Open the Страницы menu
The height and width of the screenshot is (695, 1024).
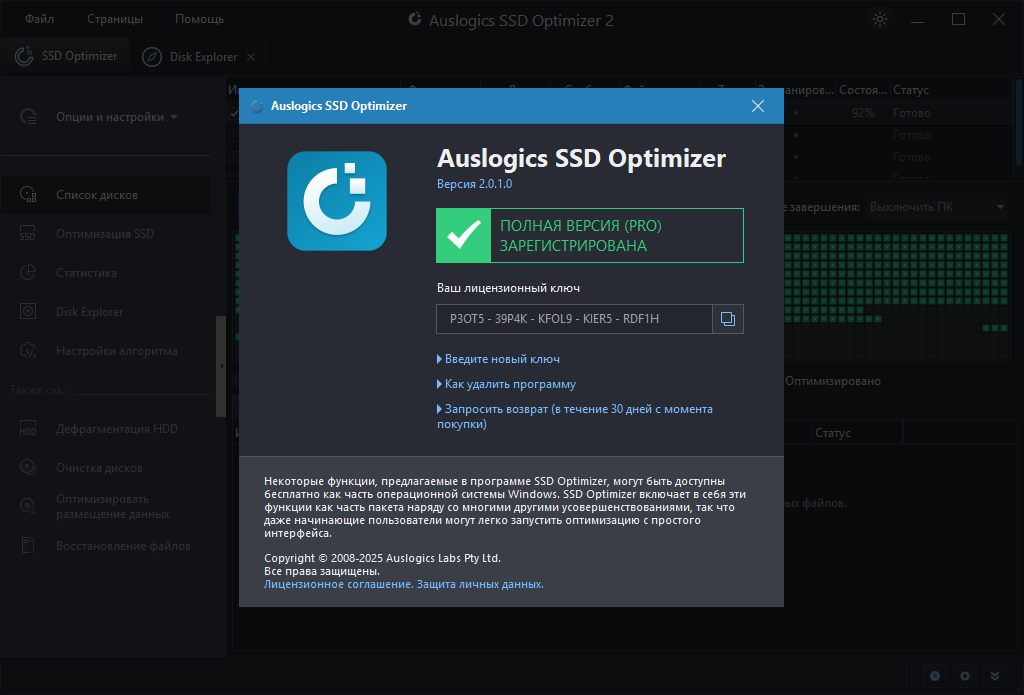pos(115,19)
